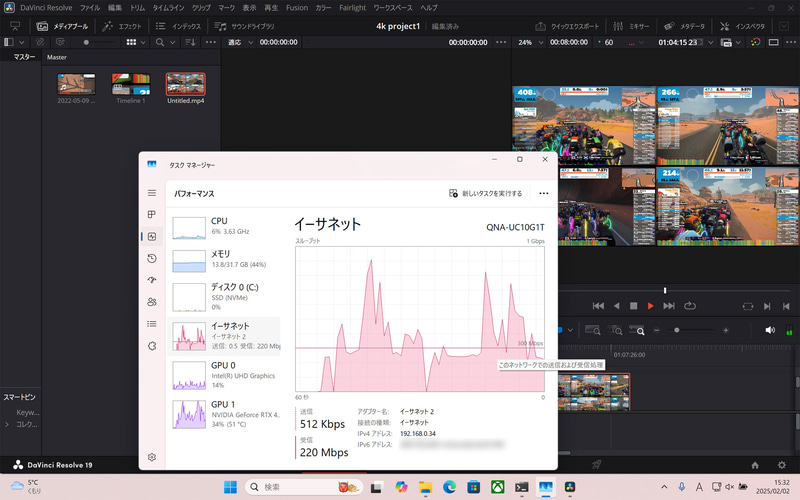Toggle the media pool bin list layout
This screenshot has width=800, height=500.
[x=9, y=42]
